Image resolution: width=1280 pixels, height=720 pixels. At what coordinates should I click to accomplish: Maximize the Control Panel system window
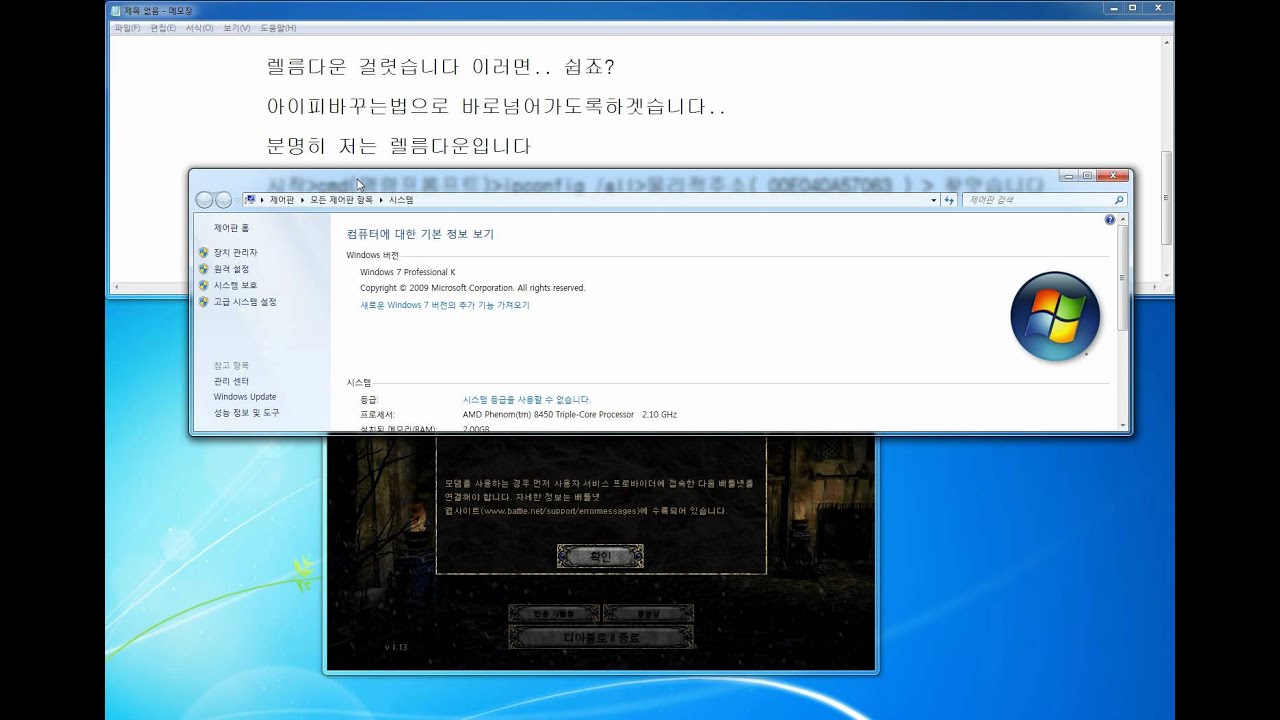pos(1087,175)
